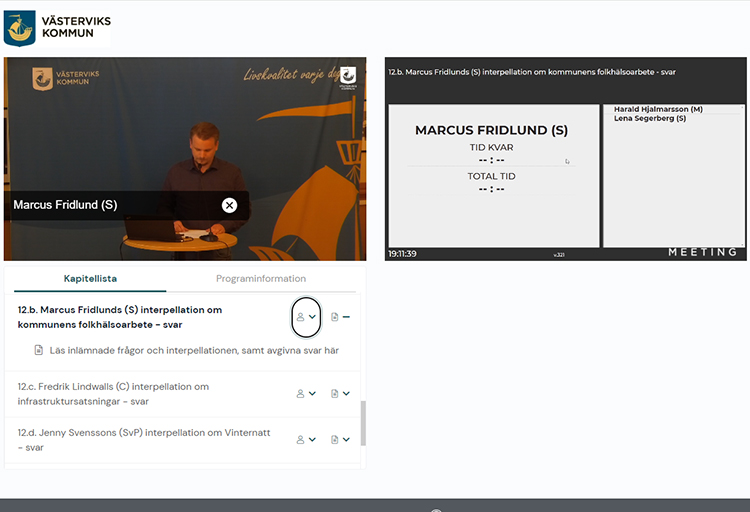The image size is (750, 512).
Task: Collapse documents of 12.b with minus icon
Action: [x=347, y=317]
